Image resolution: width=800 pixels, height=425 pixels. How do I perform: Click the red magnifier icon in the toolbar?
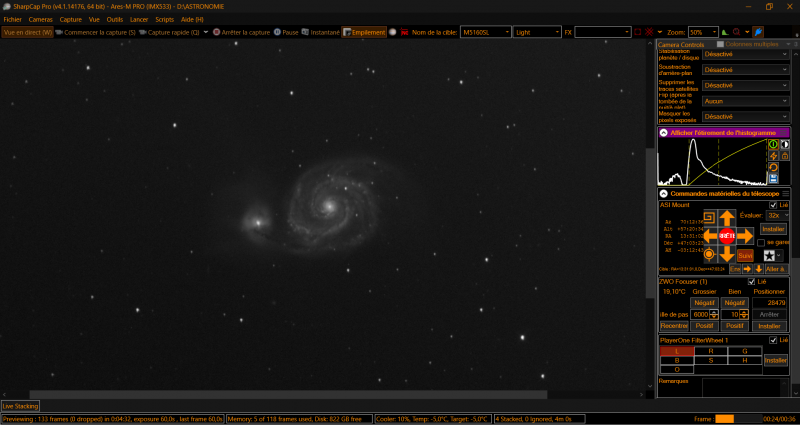[736, 32]
